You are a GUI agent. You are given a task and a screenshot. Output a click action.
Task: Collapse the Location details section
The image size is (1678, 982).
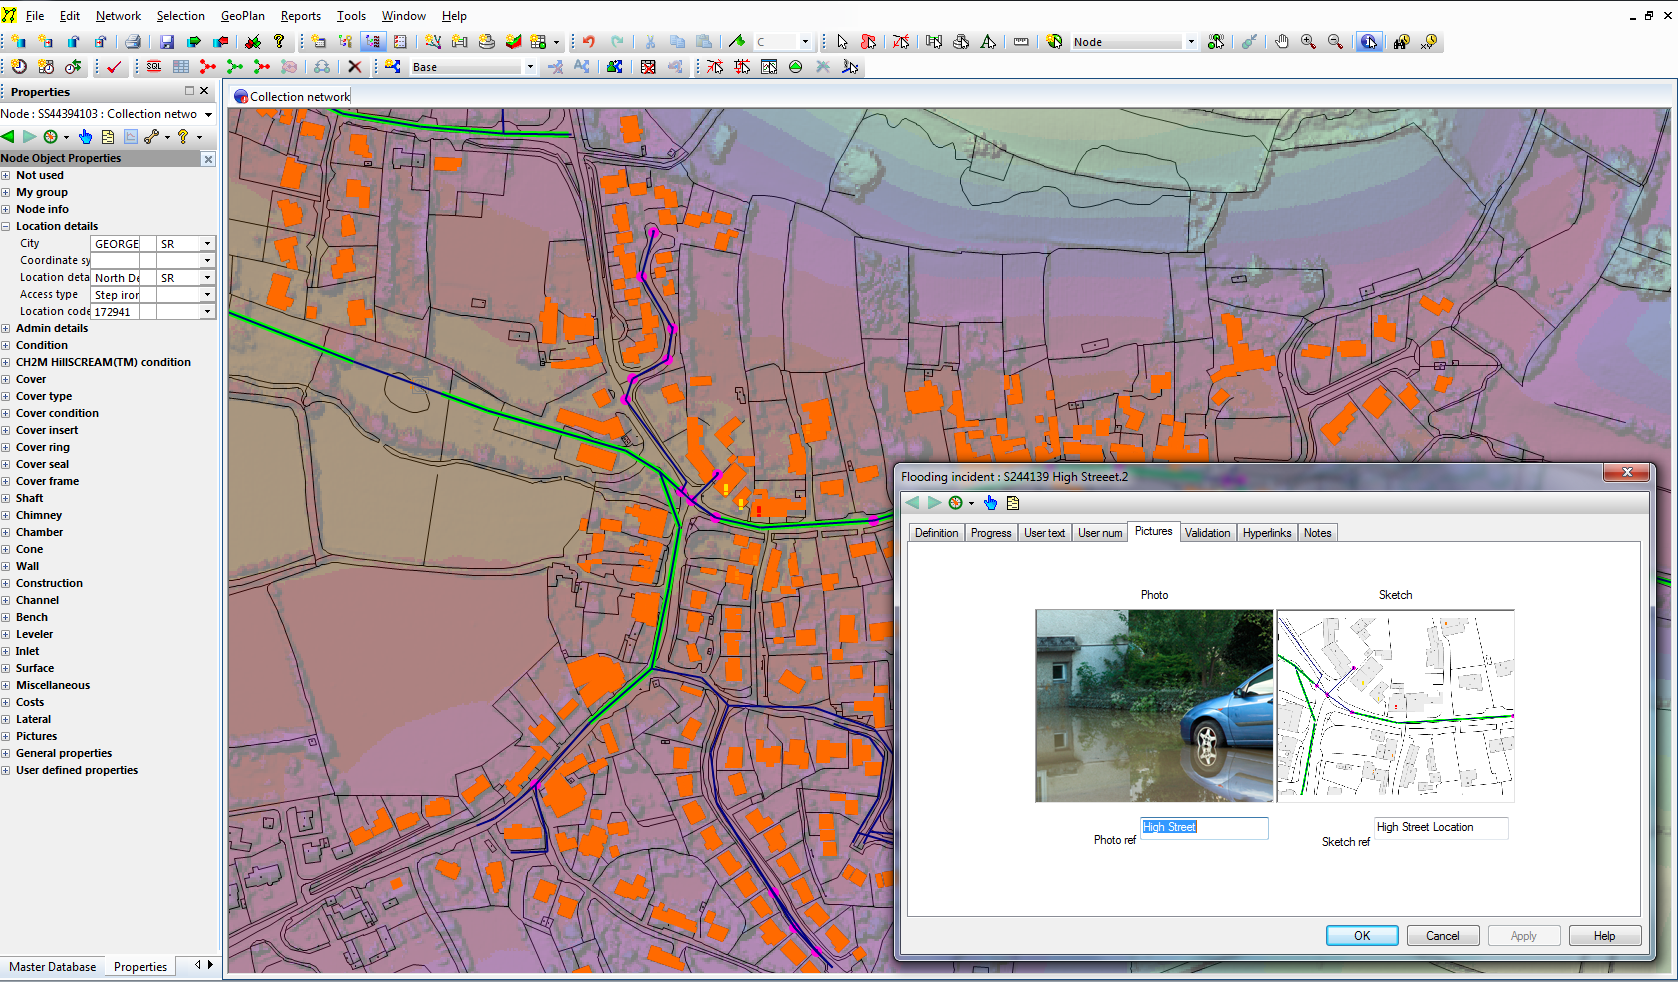point(6,226)
